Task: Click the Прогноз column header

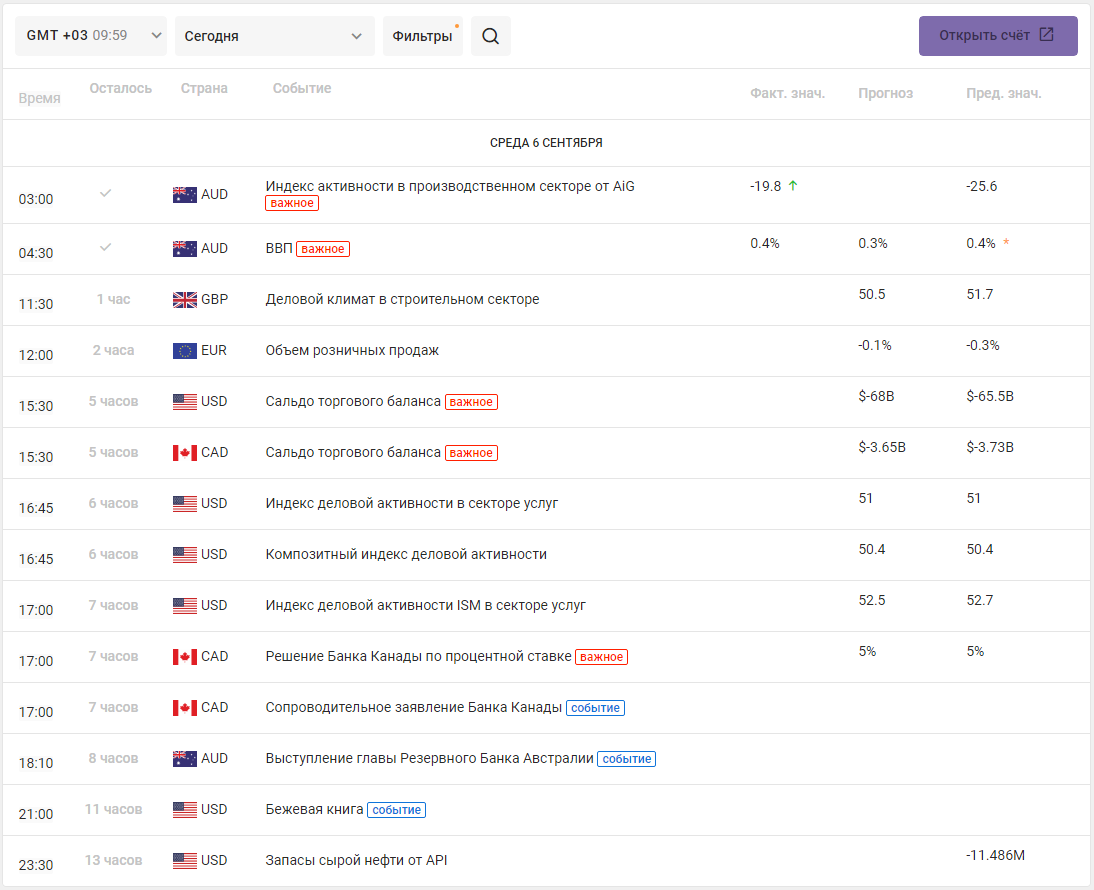Action: click(885, 93)
